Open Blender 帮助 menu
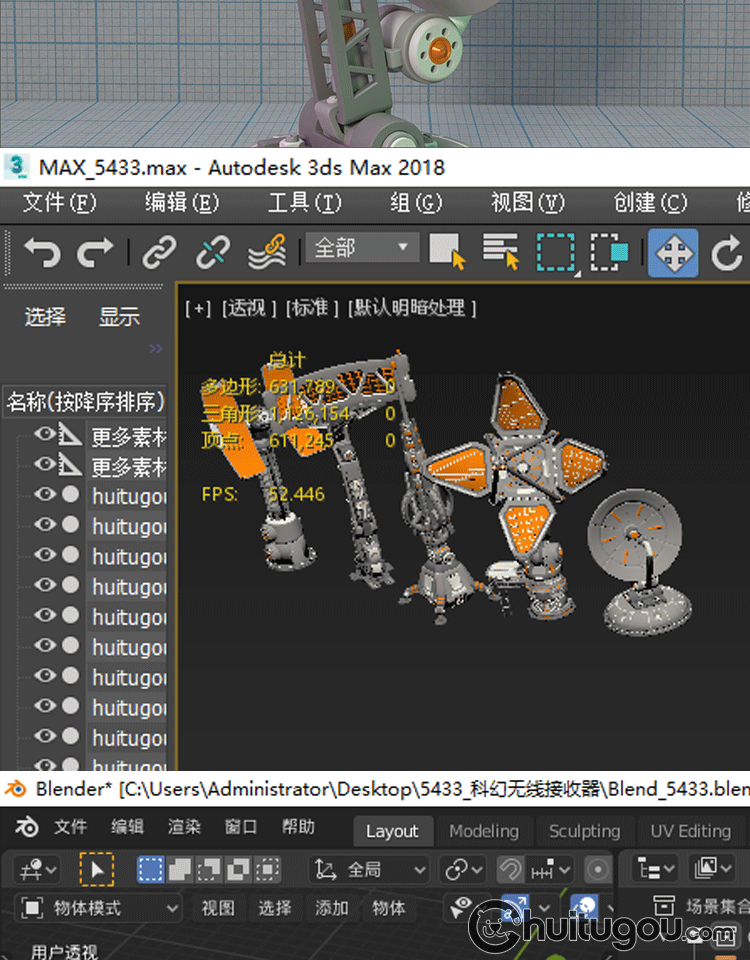Viewport: 750px width, 960px height. pos(298,827)
